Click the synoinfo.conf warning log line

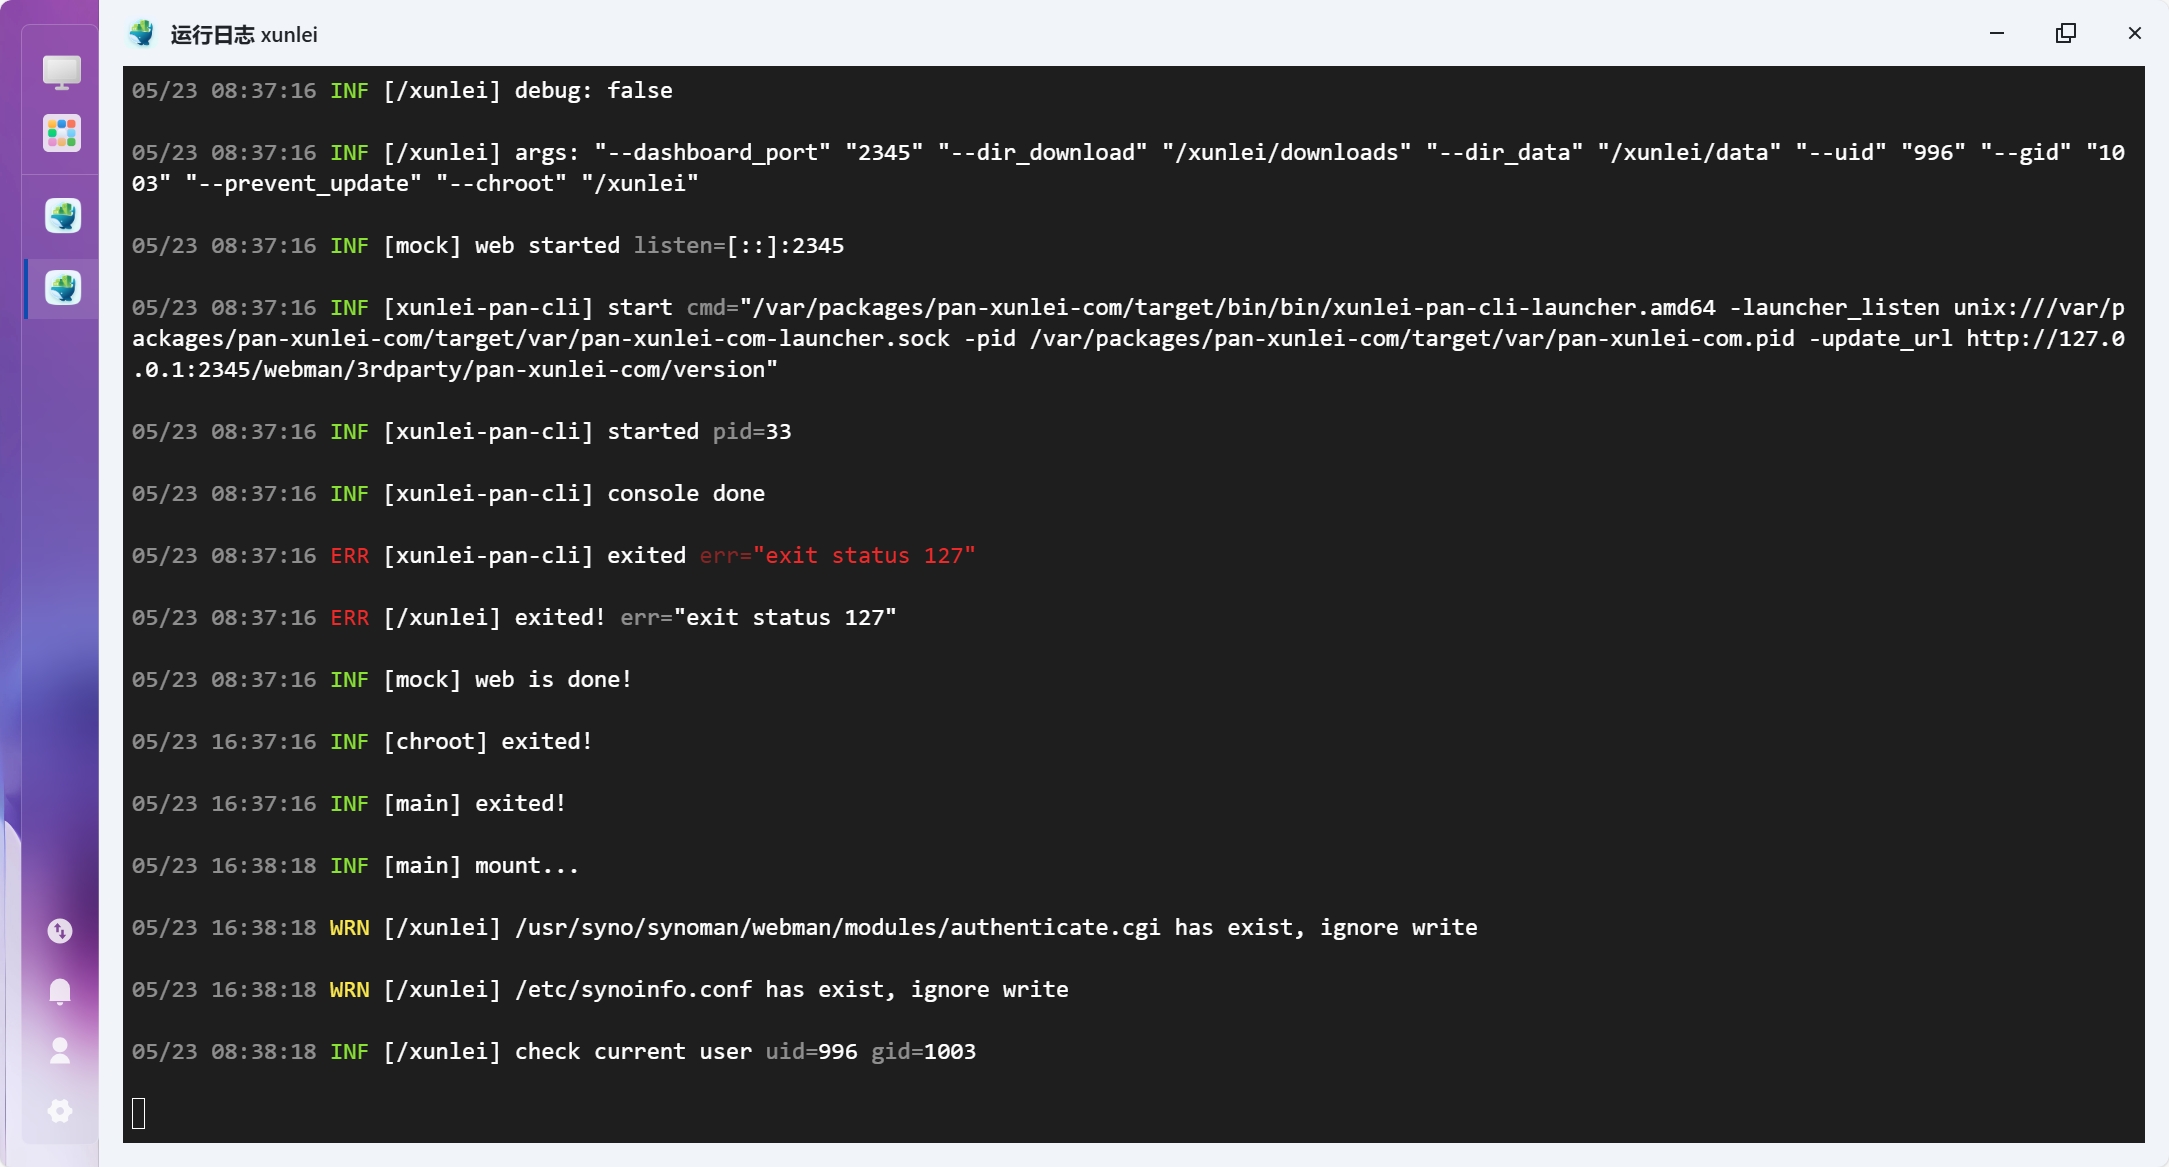[600, 989]
